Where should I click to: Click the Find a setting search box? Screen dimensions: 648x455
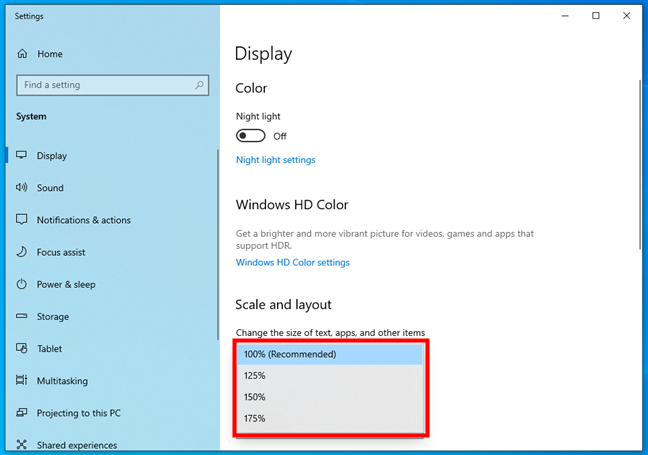click(105, 86)
